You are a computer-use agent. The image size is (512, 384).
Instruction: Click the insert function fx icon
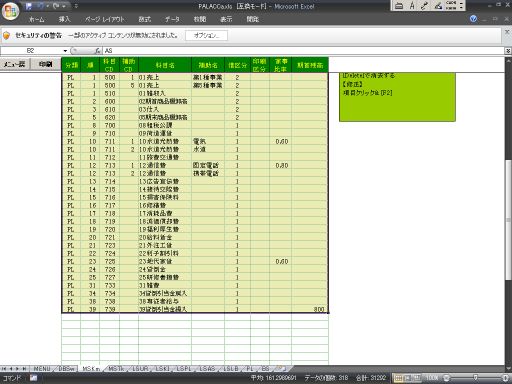(x=97, y=51)
